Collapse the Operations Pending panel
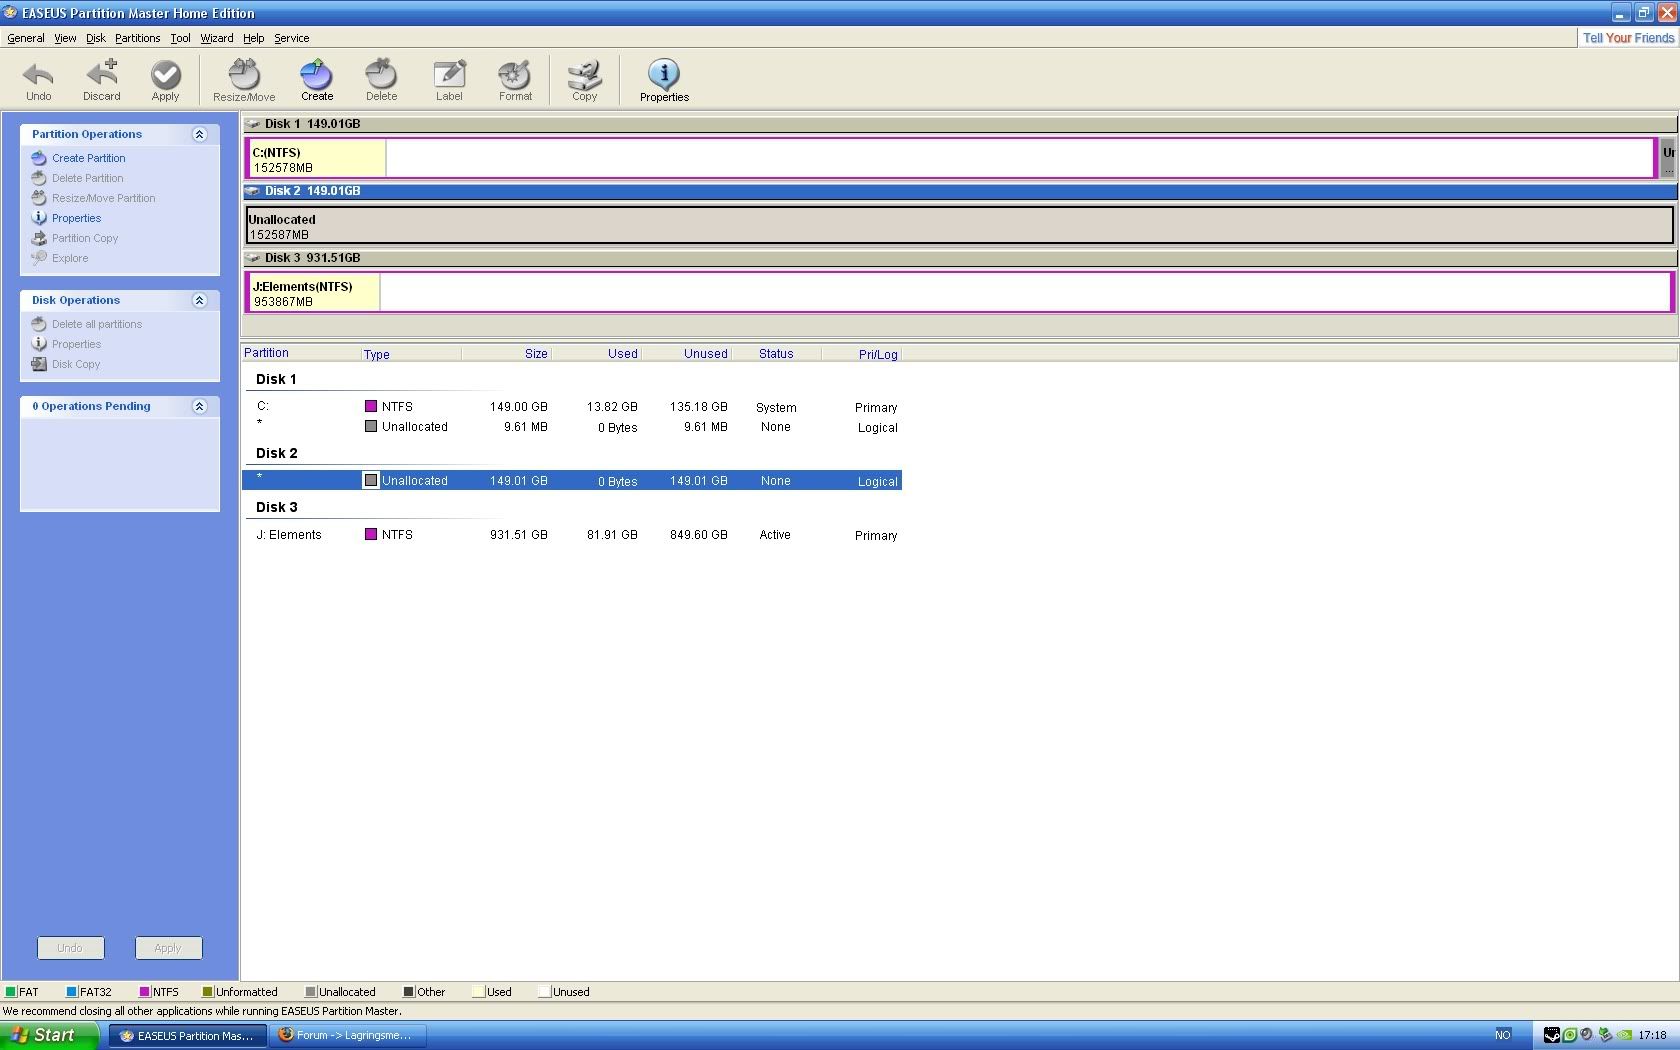 coord(199,406)
